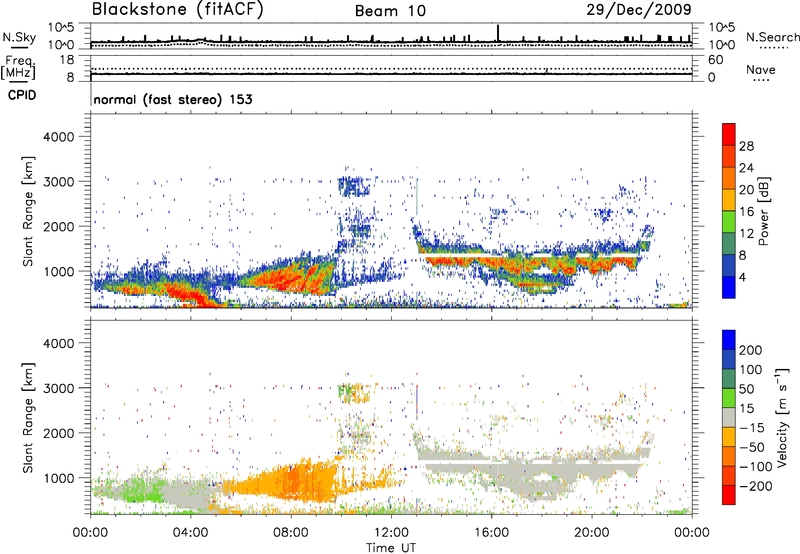Click the 'Blackstone (fitACF)' title text
Viewport: 800px width, 554px height.
[x=178, y=9]
